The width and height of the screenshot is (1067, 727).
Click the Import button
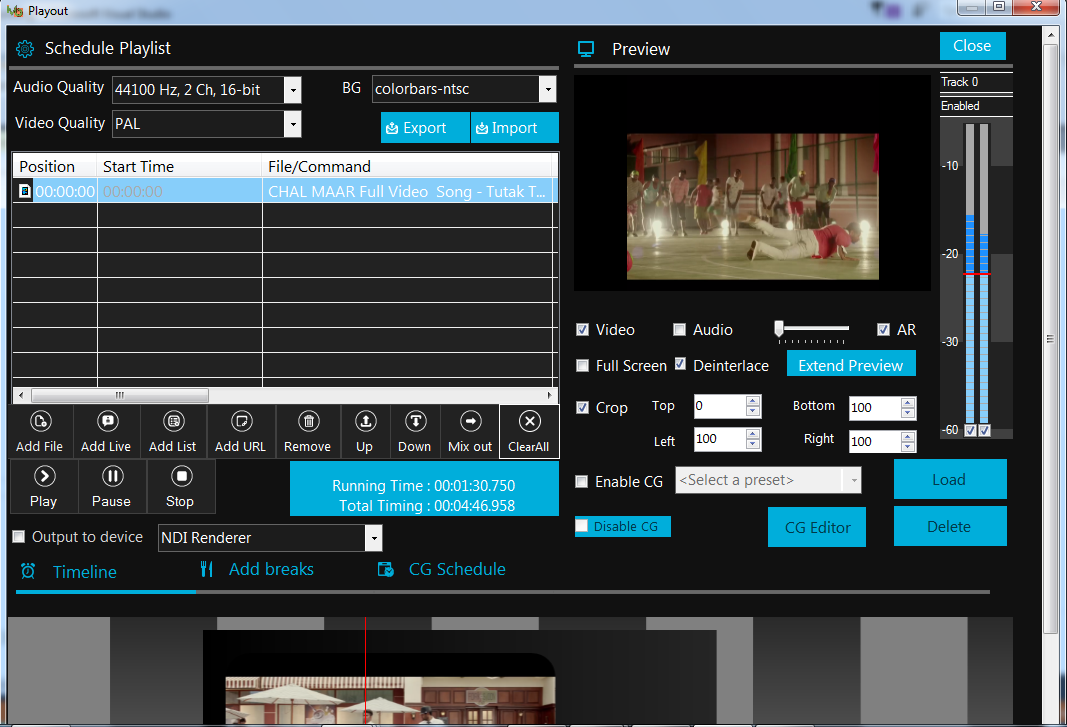pyautogui.click(x=514, y=127)
